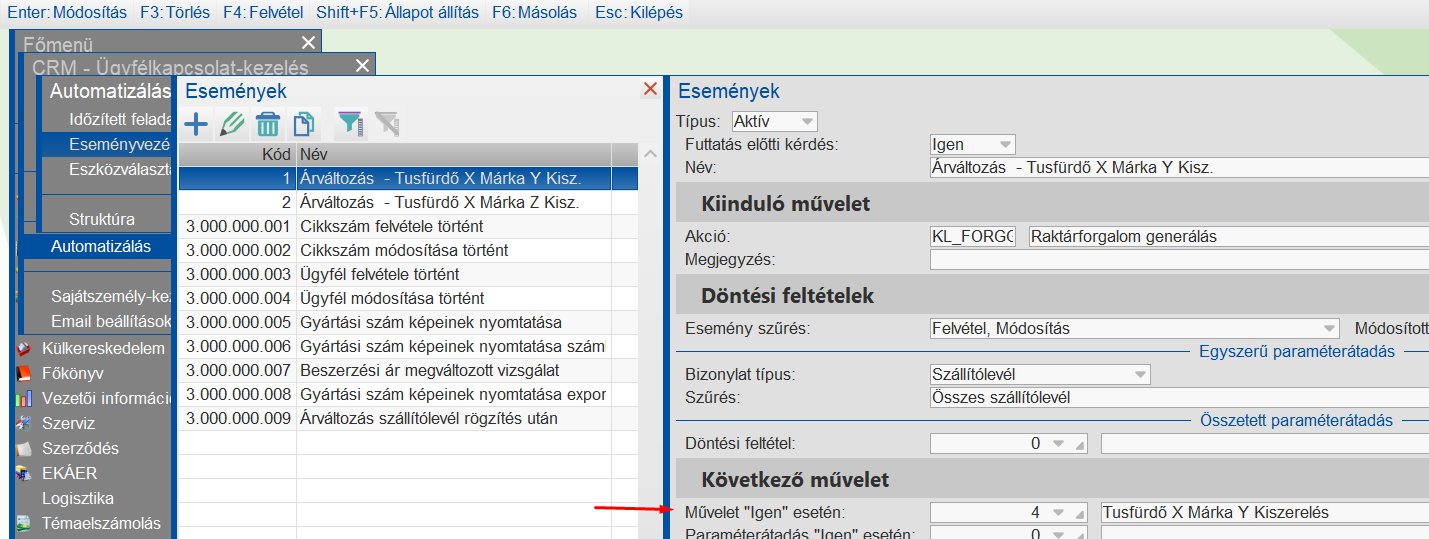Viewport: 1429px width, 539px height.
Task: Click the Megjegyzés input field
Action: [1178, 260]
